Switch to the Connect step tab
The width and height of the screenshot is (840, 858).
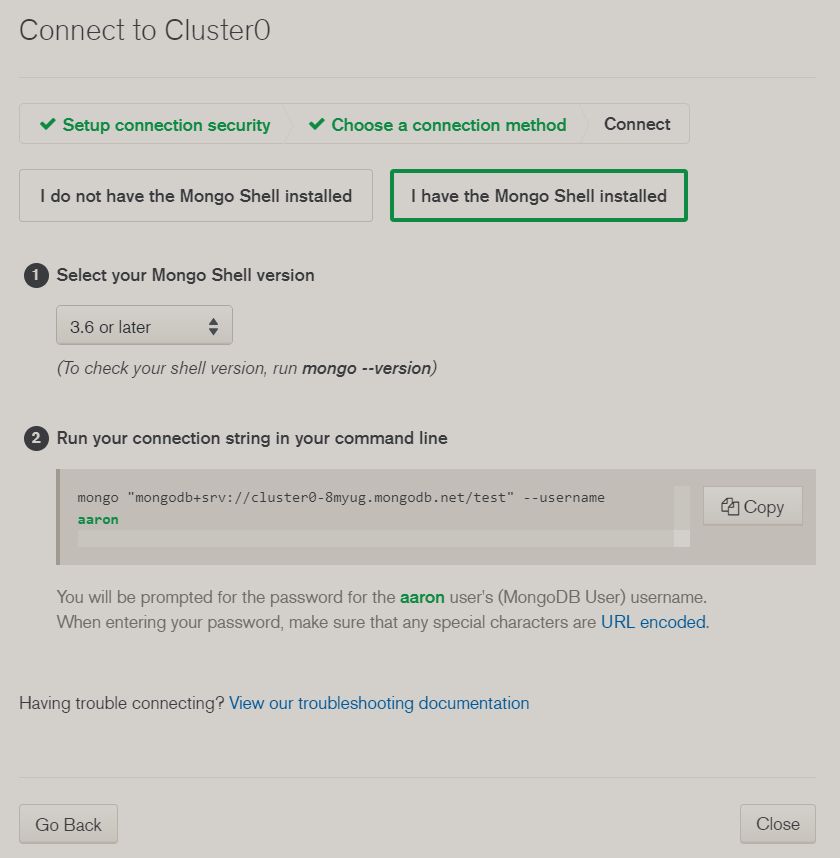coord(637,125)
